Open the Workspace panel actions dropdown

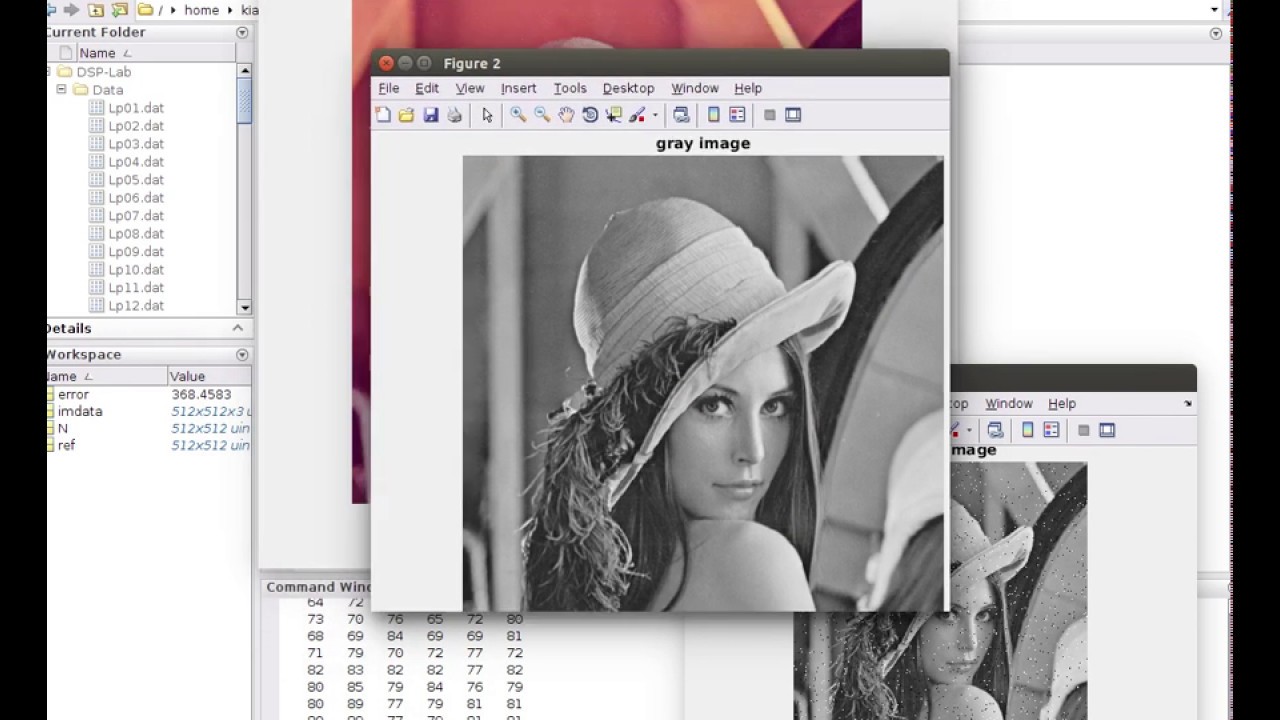pyautogui.click(x=242, y=355)
